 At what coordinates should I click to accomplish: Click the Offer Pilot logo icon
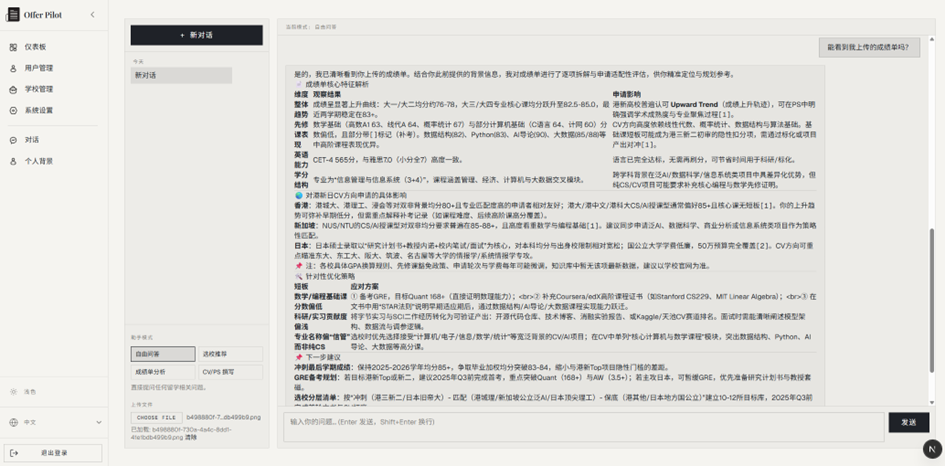pos(13,15)
